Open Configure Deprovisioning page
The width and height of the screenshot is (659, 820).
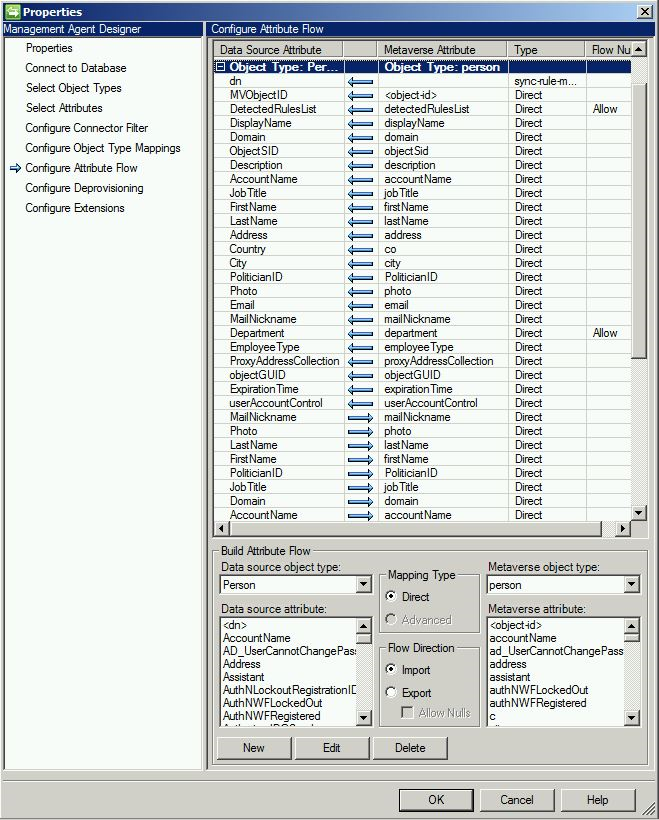(84, 188)
